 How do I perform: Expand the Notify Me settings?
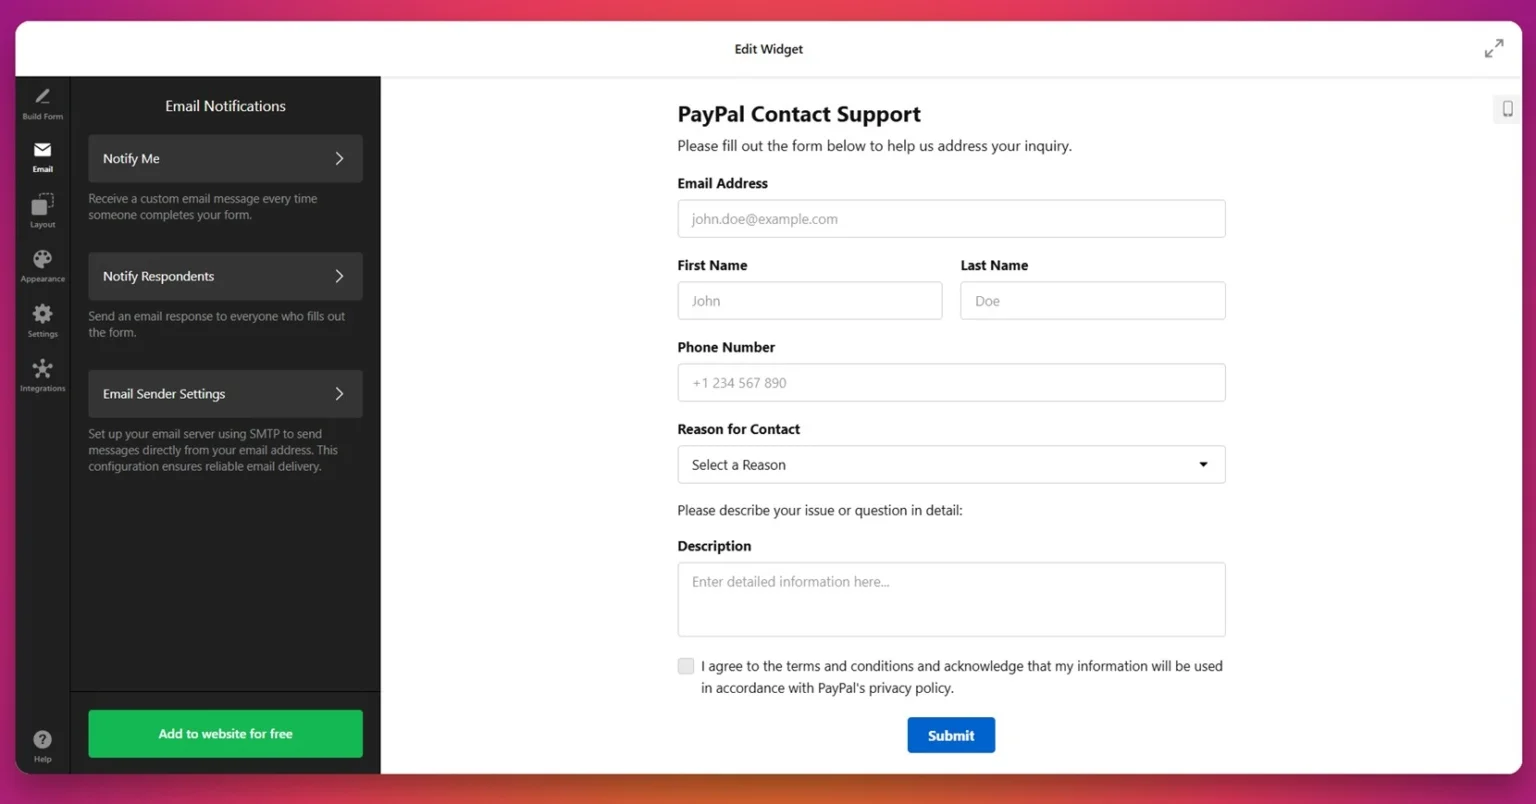click(224, 158)
